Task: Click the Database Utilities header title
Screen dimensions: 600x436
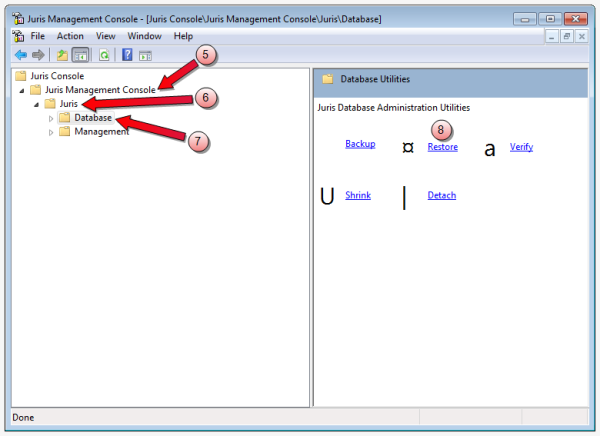Action: (x=375, y=79)
